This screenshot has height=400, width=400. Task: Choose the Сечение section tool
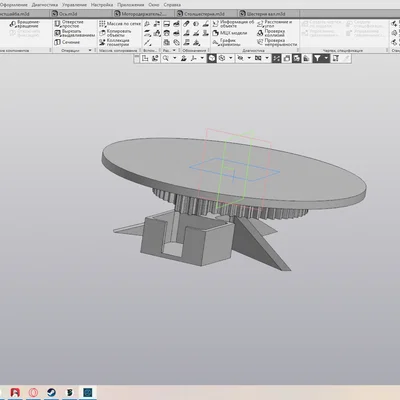coord(67,42)
